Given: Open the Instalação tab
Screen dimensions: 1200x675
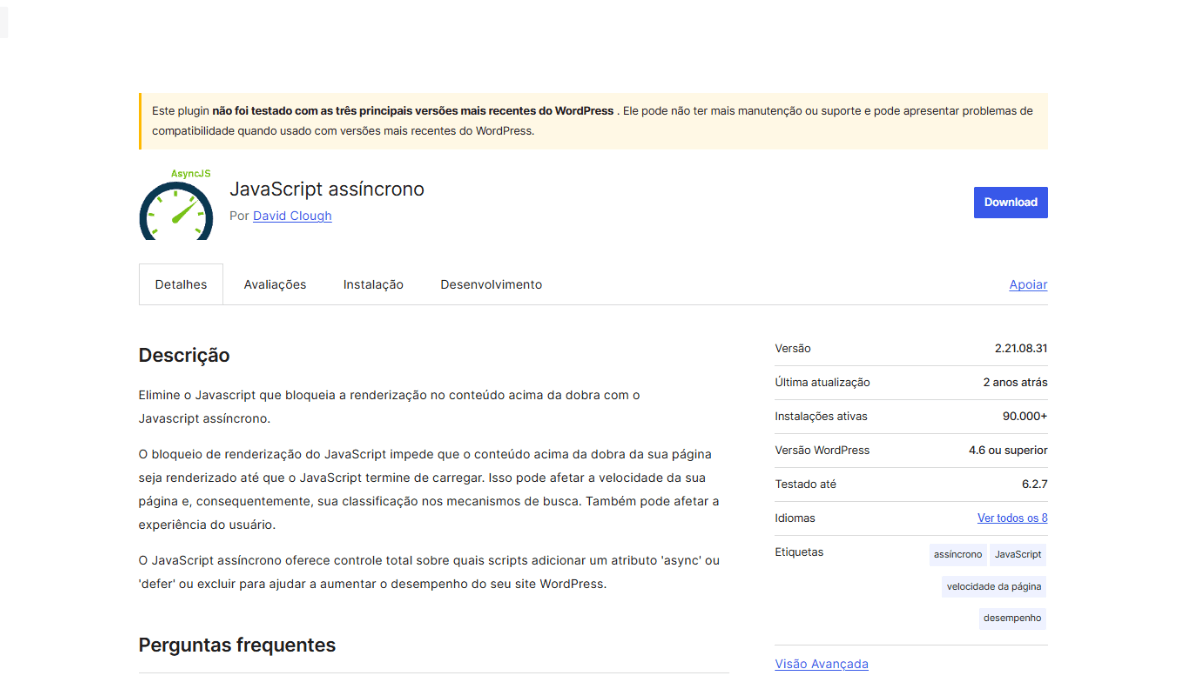Looking at the screenshot, I should 373,285.
